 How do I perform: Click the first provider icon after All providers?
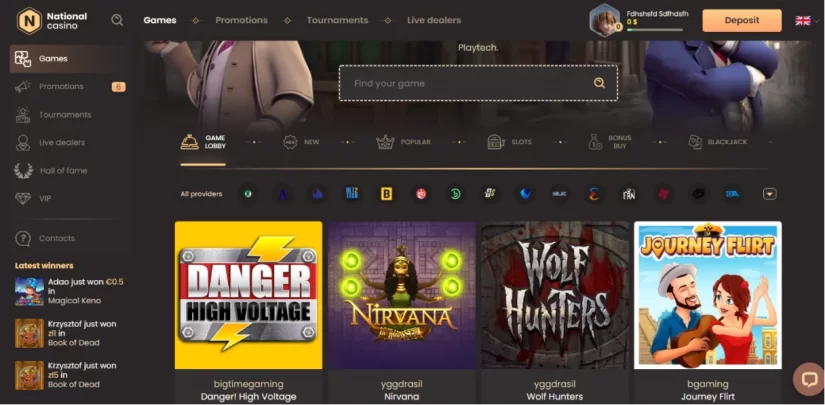247,194
